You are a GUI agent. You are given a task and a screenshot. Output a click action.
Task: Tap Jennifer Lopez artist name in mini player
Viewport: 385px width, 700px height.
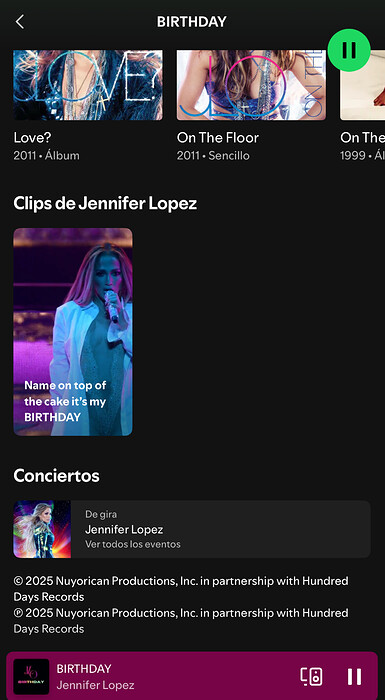pyautogui.click(x=95, y=685)
